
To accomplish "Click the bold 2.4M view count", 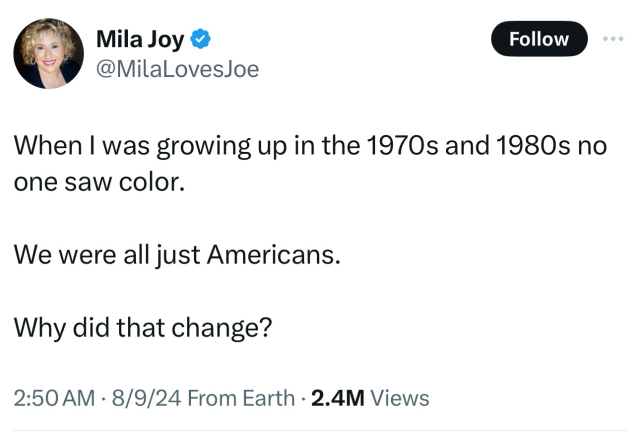I will click(x=338, y=398).
